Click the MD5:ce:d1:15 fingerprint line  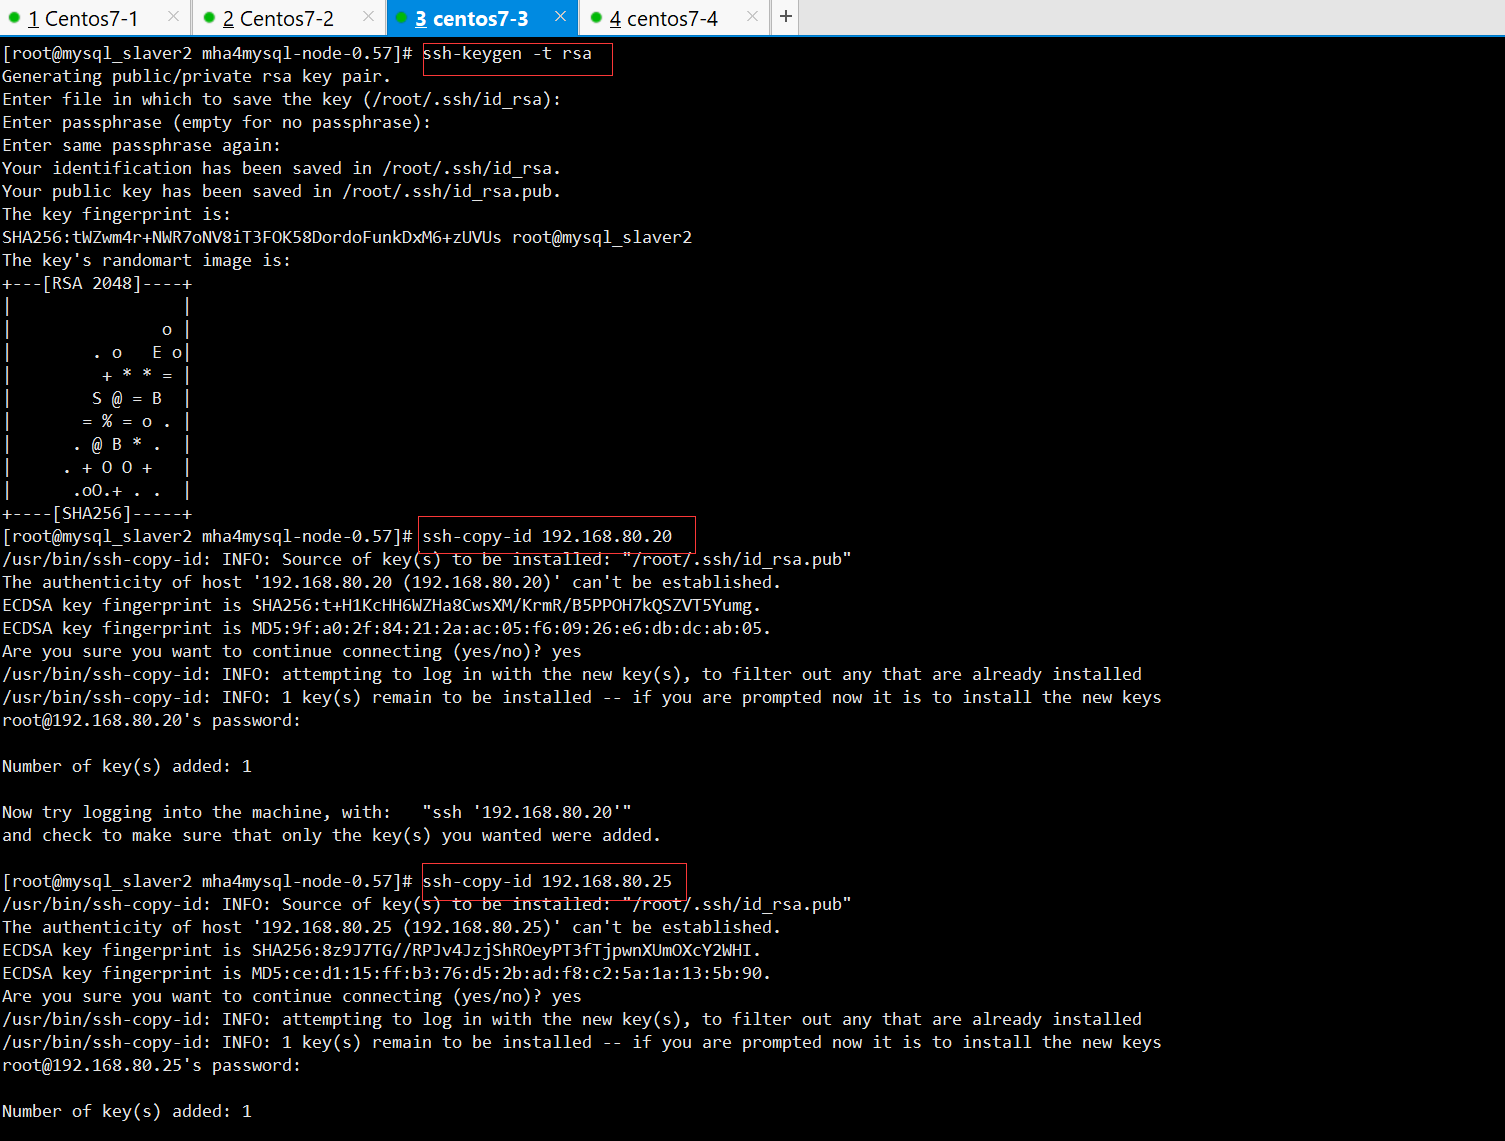click(386, 974)
